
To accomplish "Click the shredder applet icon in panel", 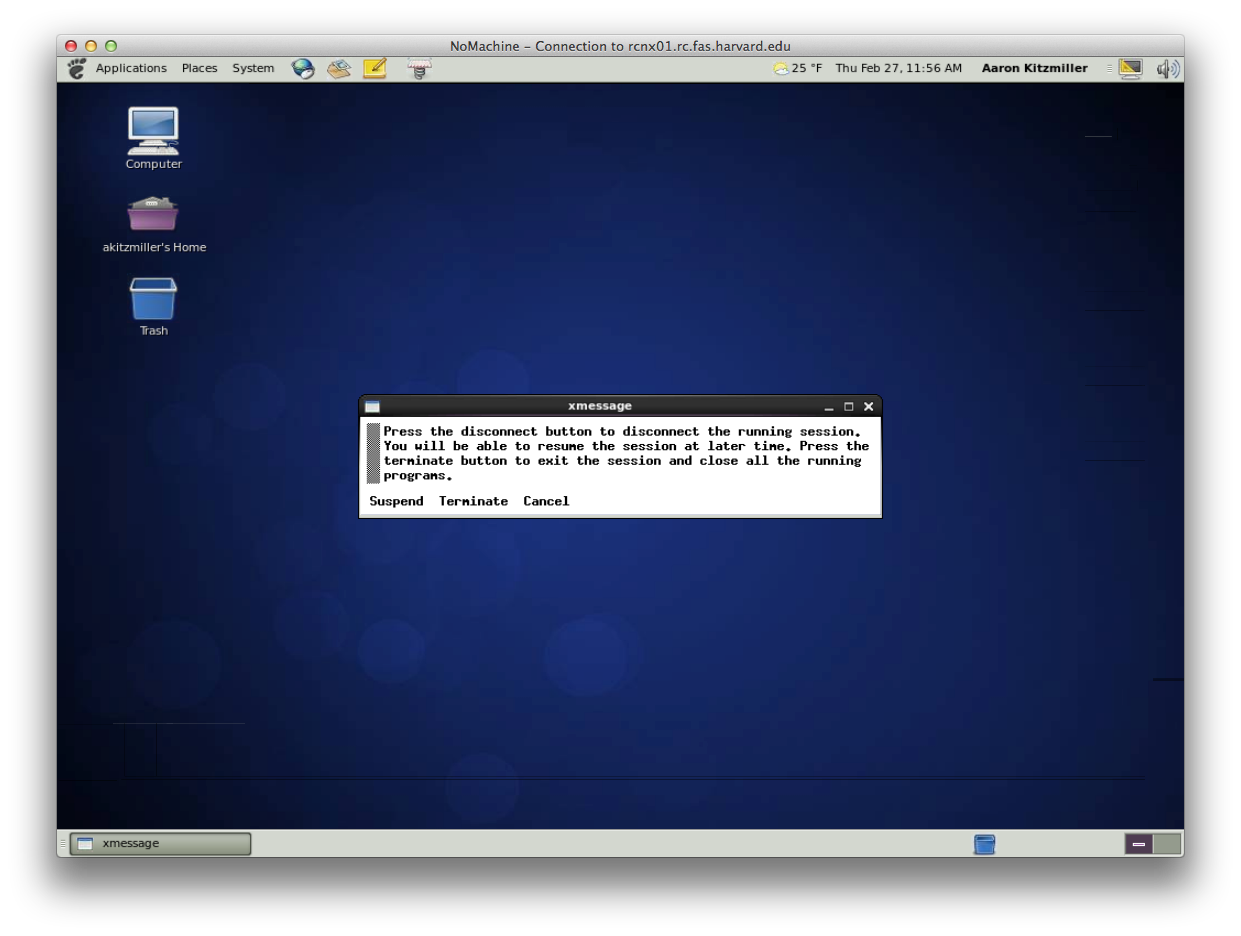I will point(420,68).
